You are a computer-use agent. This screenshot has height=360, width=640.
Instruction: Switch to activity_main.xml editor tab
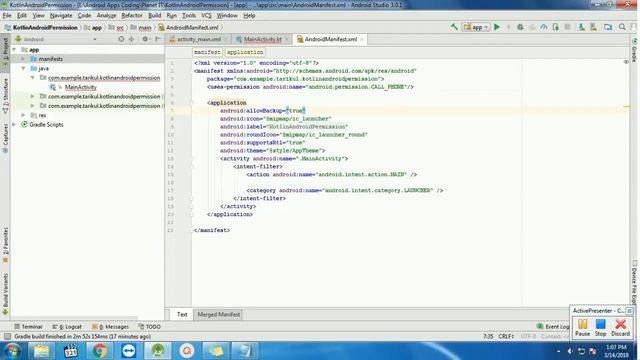[198, 39]
